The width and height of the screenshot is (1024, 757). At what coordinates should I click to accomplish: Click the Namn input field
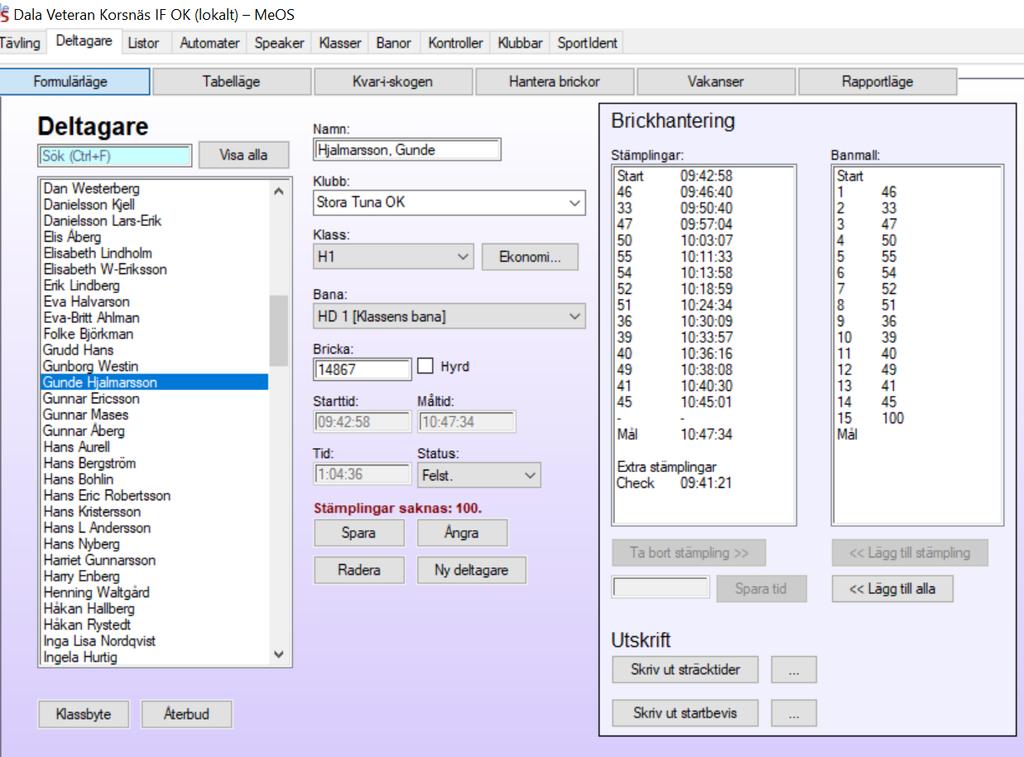coord(407,150)
